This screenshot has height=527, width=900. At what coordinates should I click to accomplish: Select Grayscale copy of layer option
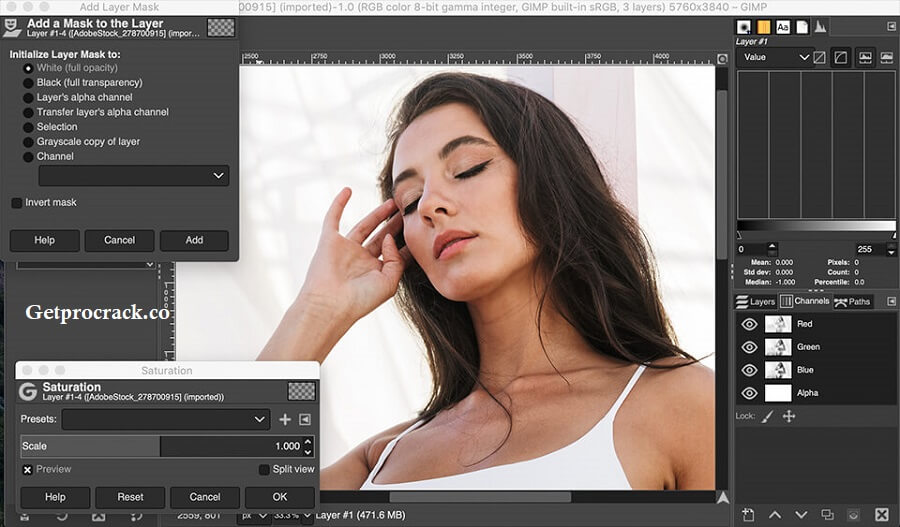(x=28, y=142)
